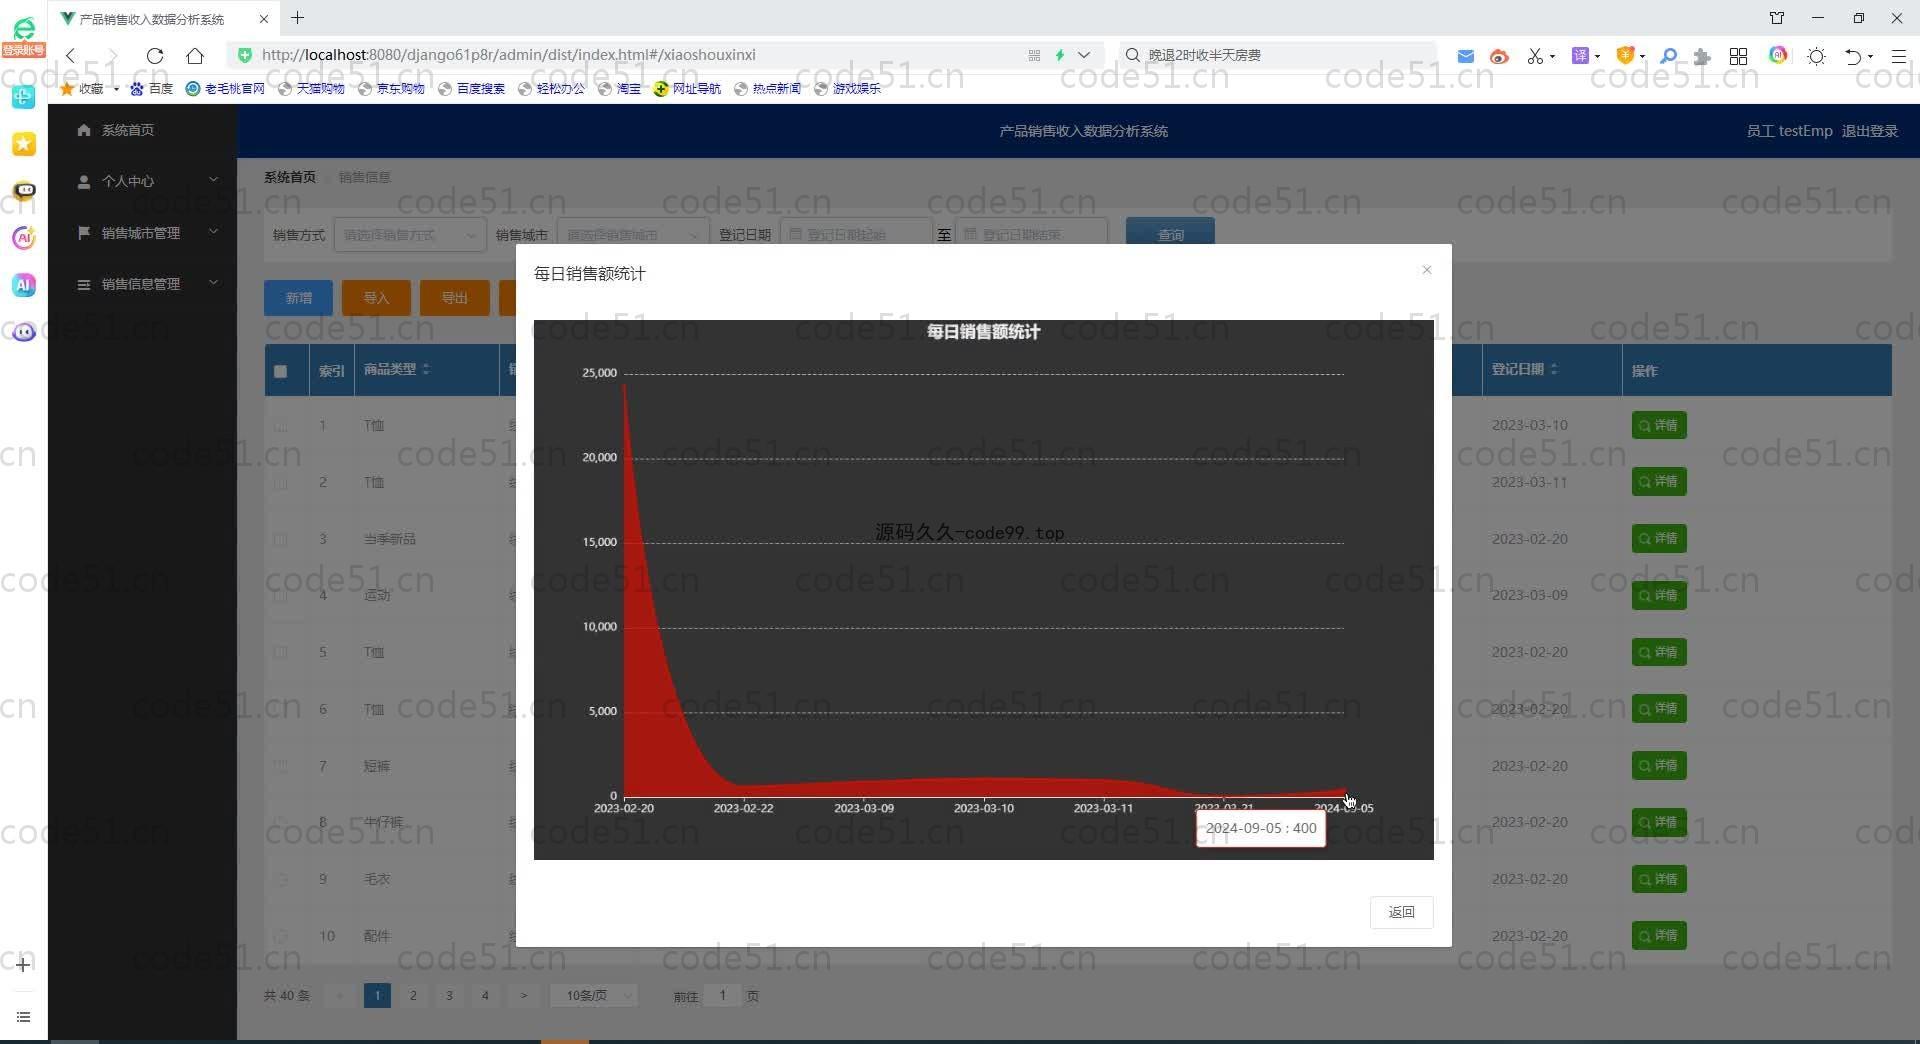Open 热点新闻 bookmark

click(x=767, y=89)
